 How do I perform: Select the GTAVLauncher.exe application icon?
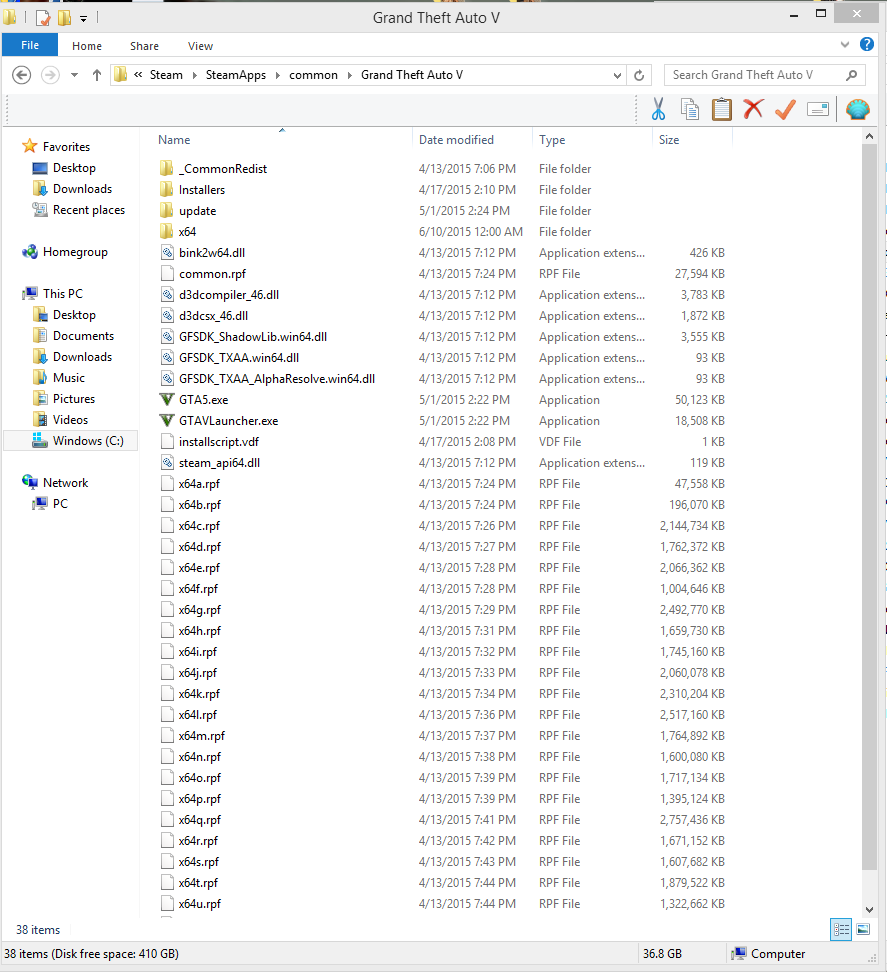[167, 420]
